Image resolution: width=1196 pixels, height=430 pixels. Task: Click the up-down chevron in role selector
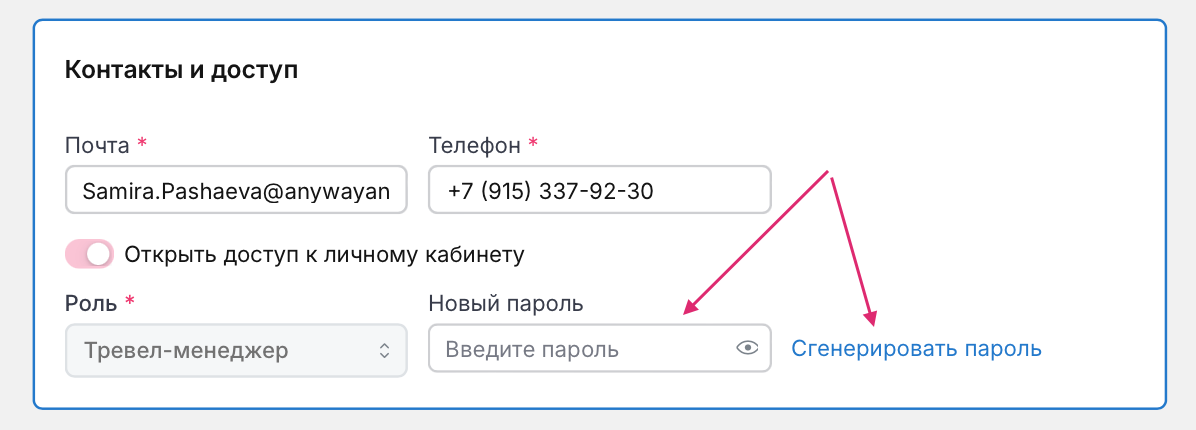[x=383, y=350]
